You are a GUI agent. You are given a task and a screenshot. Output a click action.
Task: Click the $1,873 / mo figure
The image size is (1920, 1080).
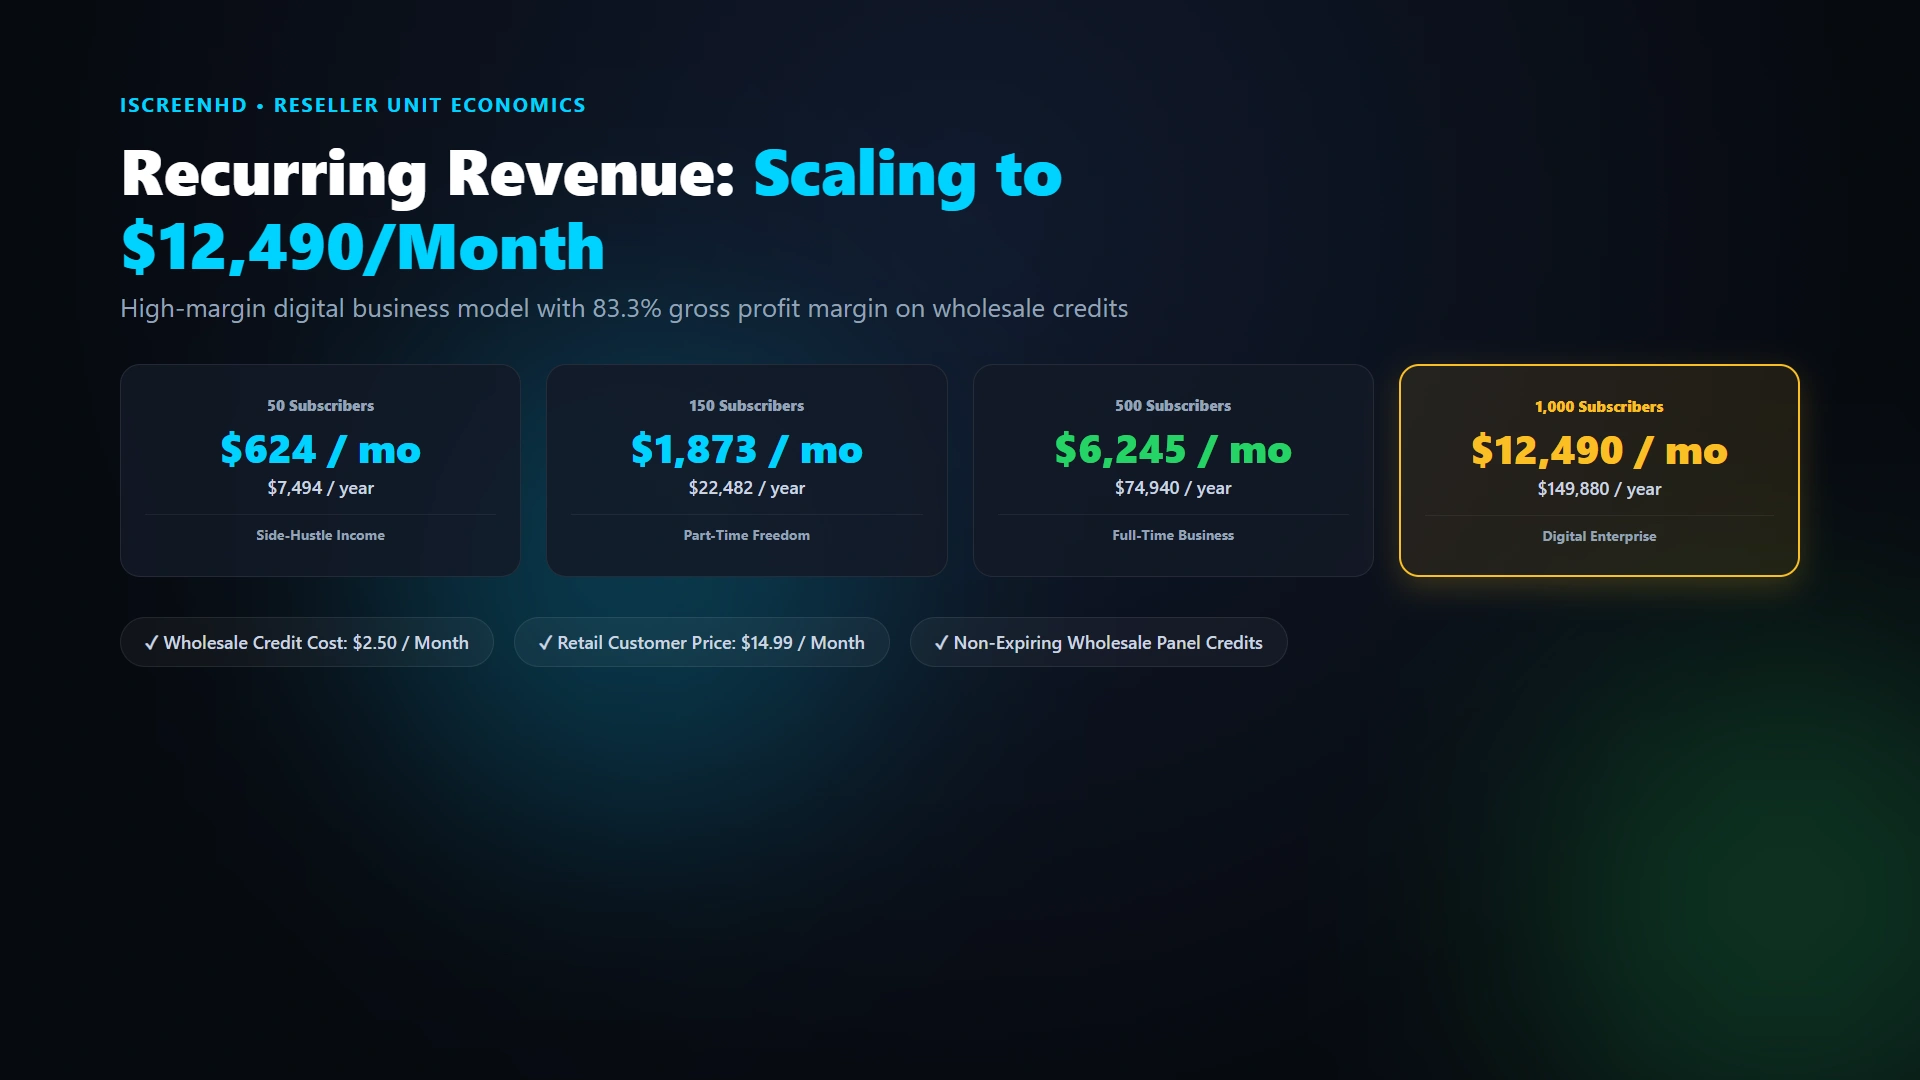(746, 450)
